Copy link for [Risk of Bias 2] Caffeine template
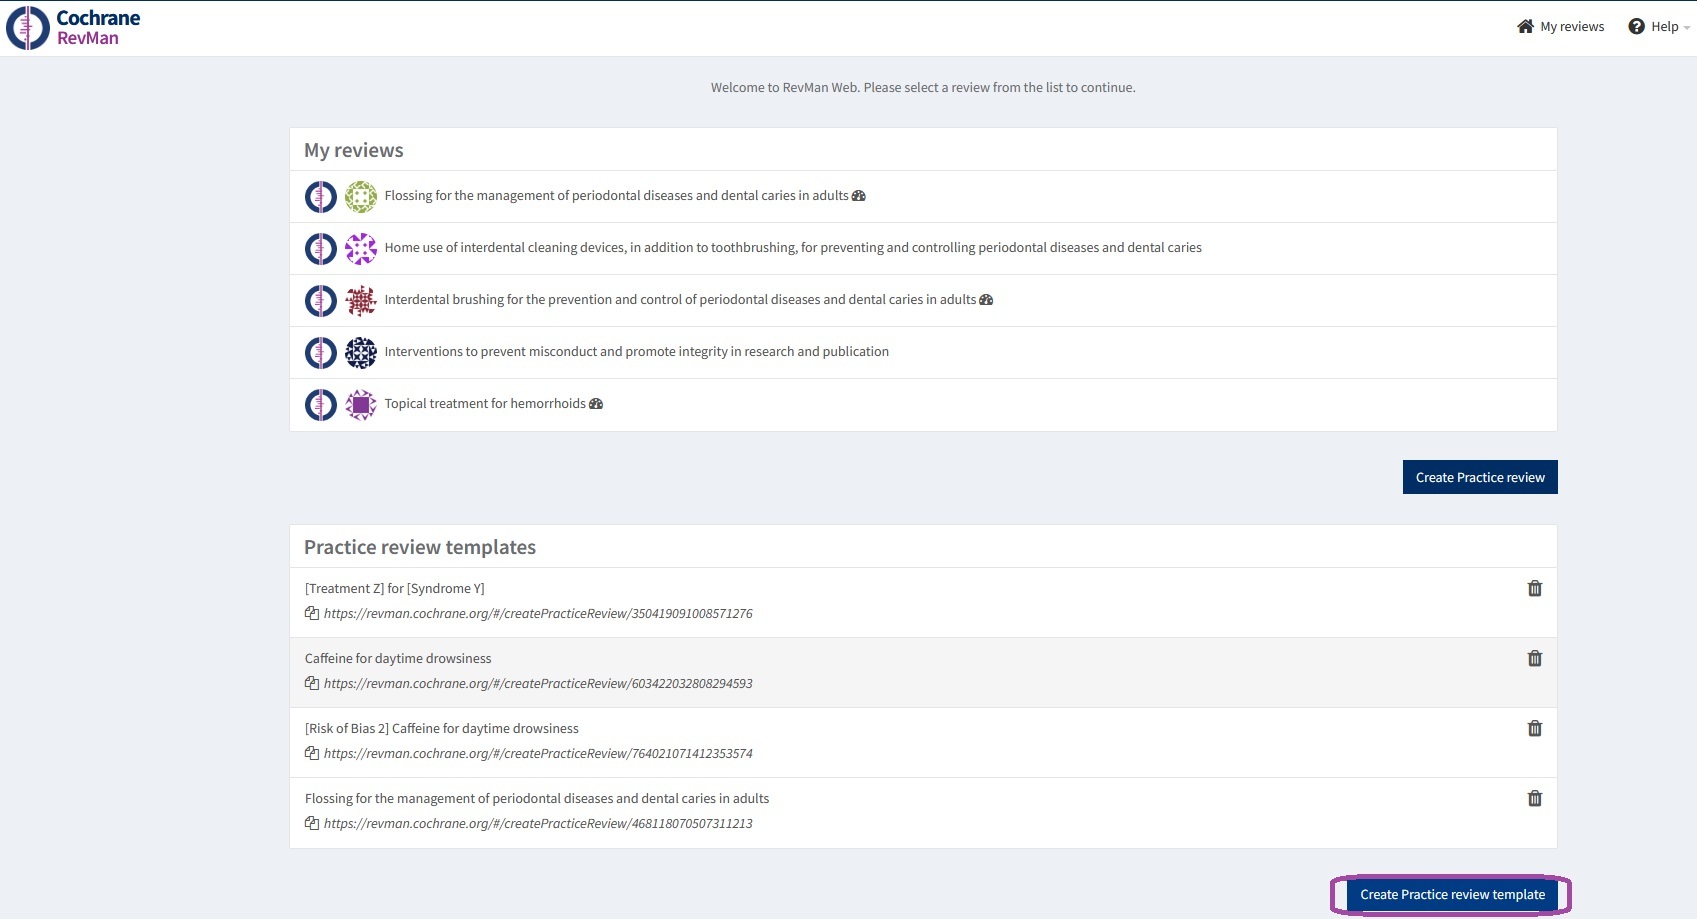This screenshot has width=1697, height=919. [312, 753]
